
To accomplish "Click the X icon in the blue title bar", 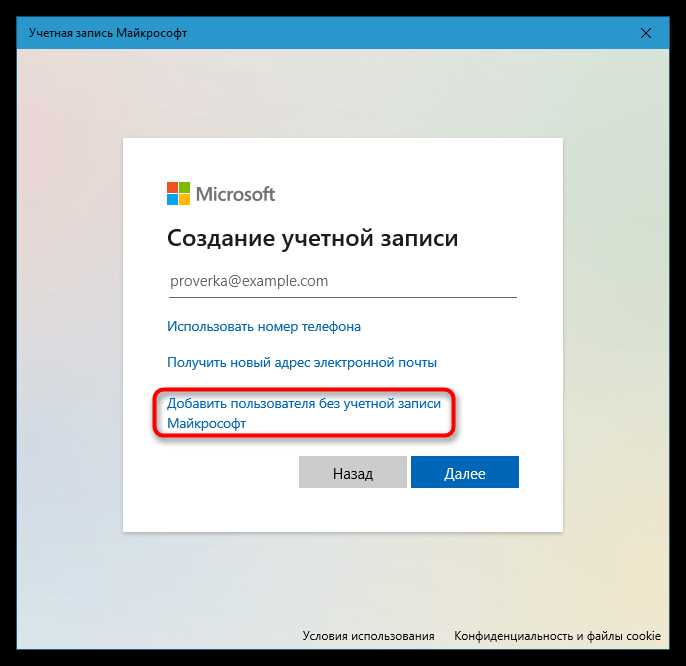I will tap(645, 33).
